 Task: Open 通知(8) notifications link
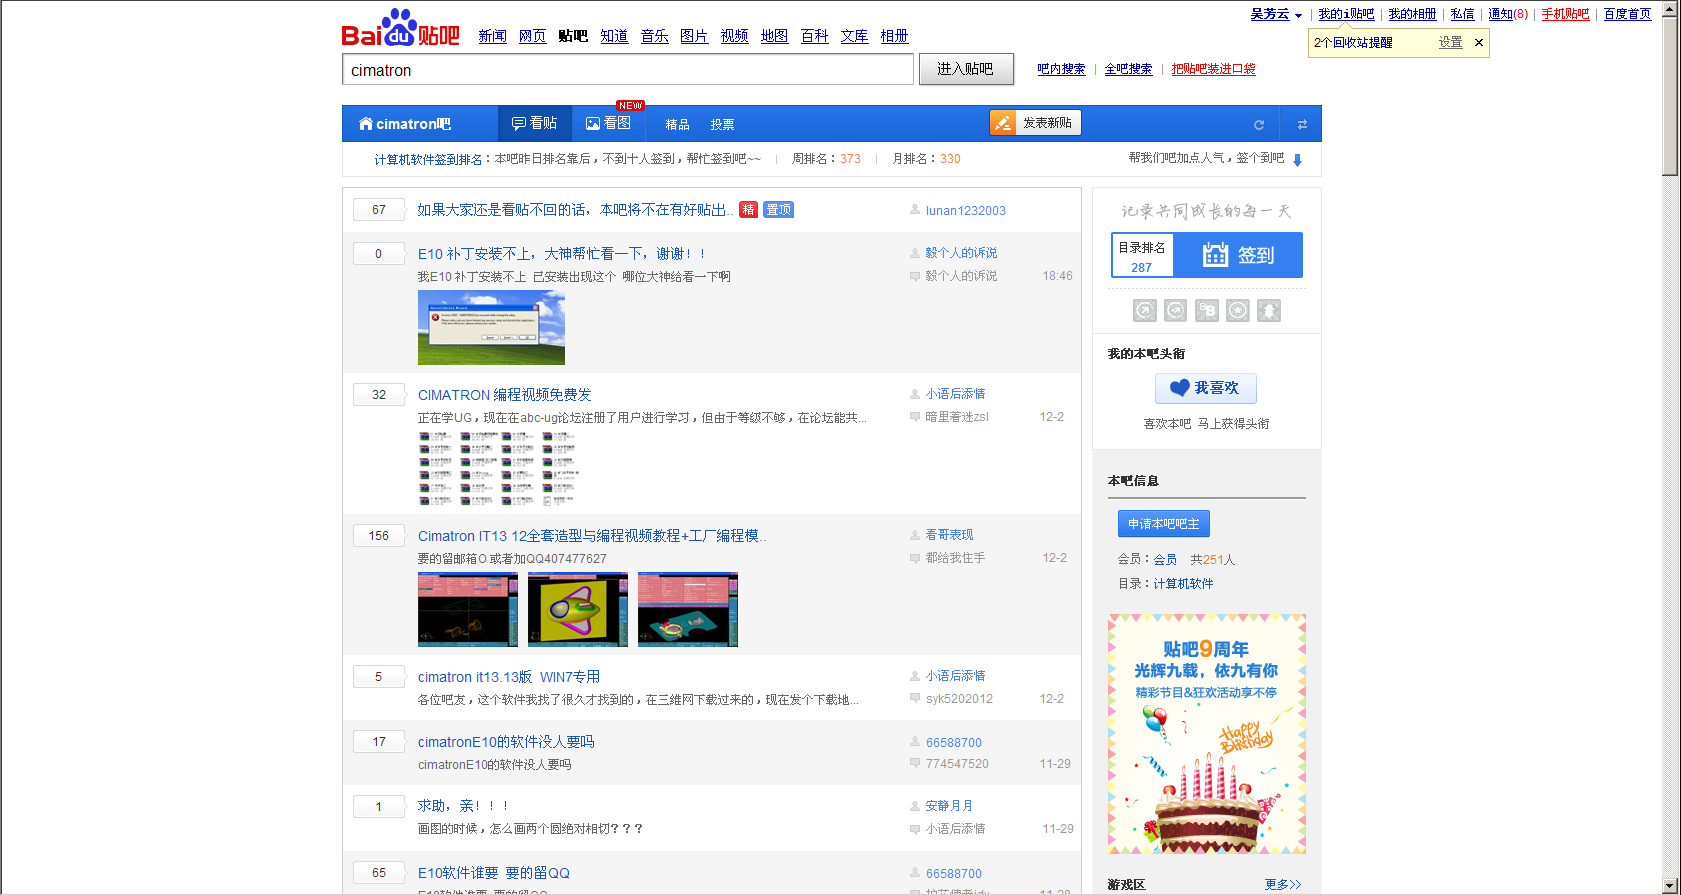(1508, 15)
